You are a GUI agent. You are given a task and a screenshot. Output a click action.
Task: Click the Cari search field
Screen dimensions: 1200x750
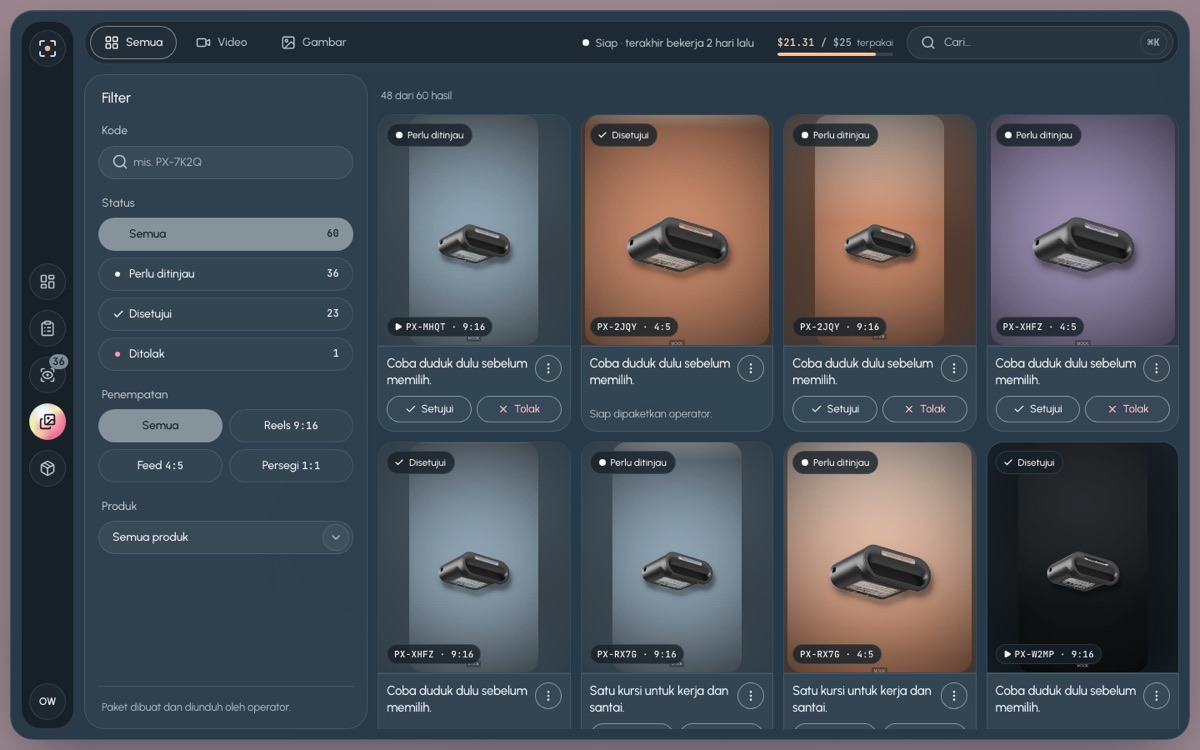[1040, 43]
